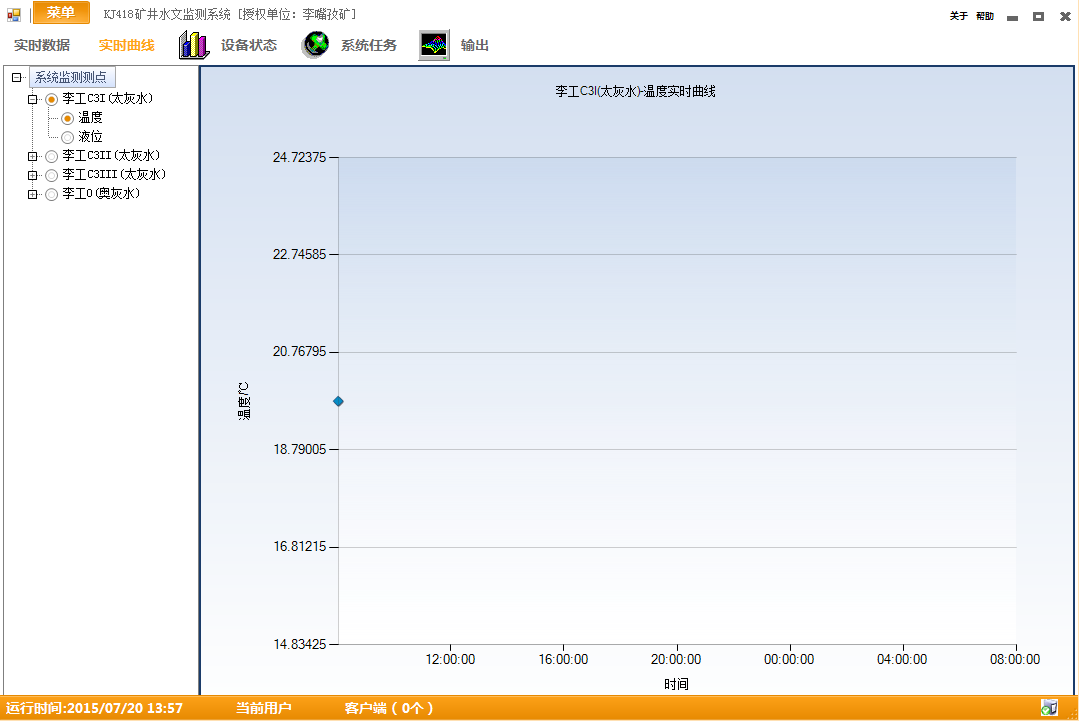Click the 关于 link
The image size is (1079, 721).
coord(958,16)
